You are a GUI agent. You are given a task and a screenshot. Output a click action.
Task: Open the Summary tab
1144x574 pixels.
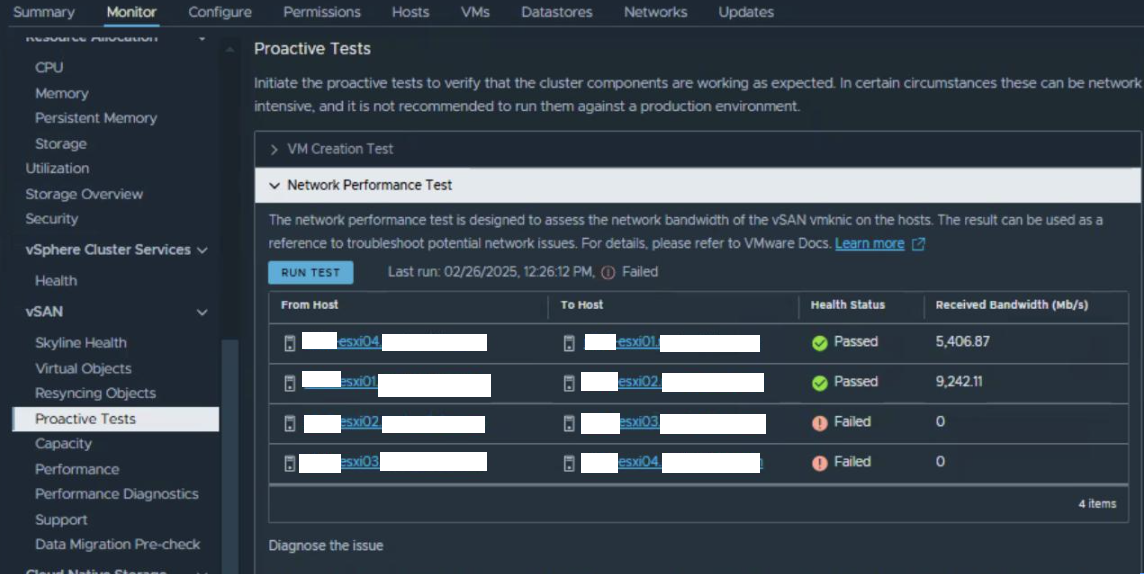coord(44,12)
